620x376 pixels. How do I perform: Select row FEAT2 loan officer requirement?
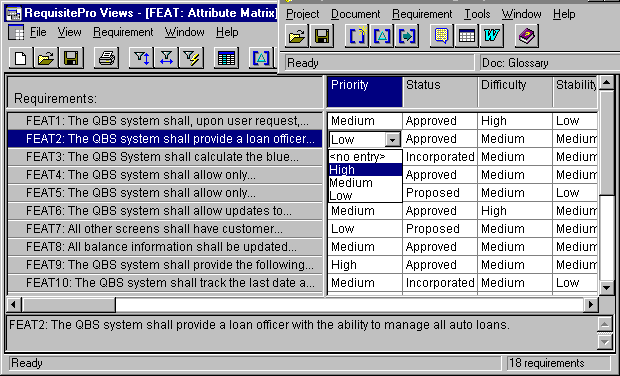point(165,139)
